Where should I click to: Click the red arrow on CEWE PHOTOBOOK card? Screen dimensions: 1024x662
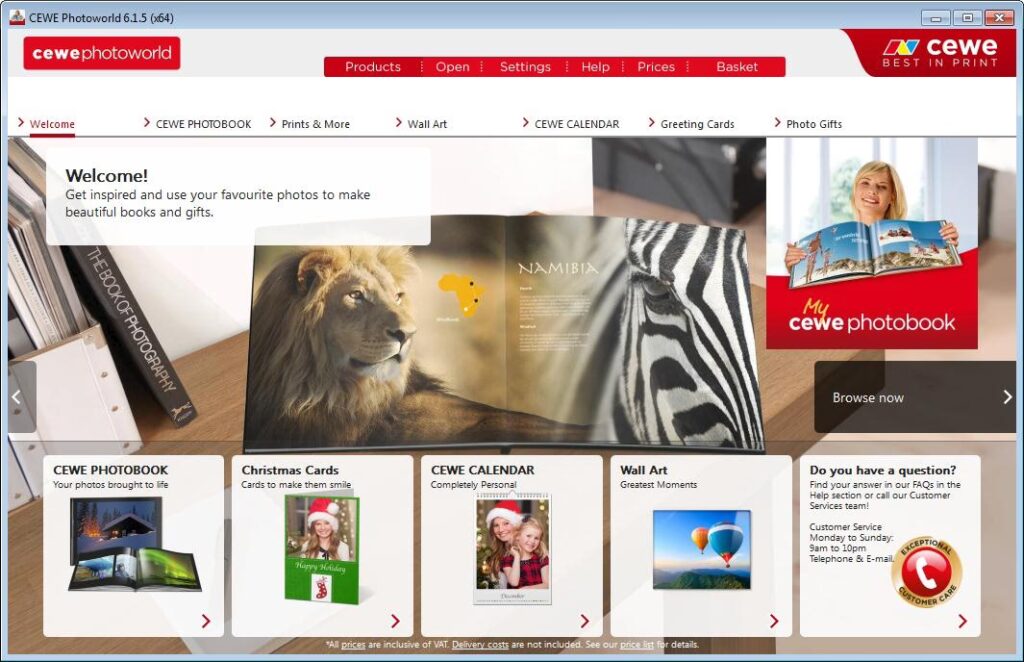206,621
